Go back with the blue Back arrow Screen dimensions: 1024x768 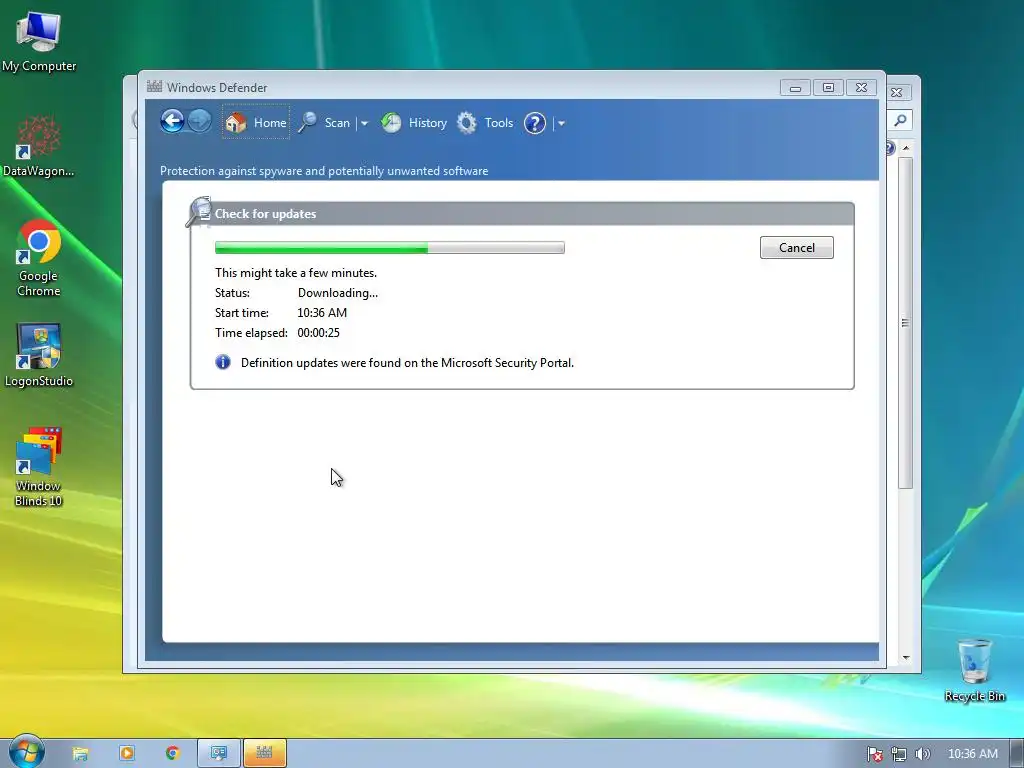pyautogui.click(x=172, y=121)
